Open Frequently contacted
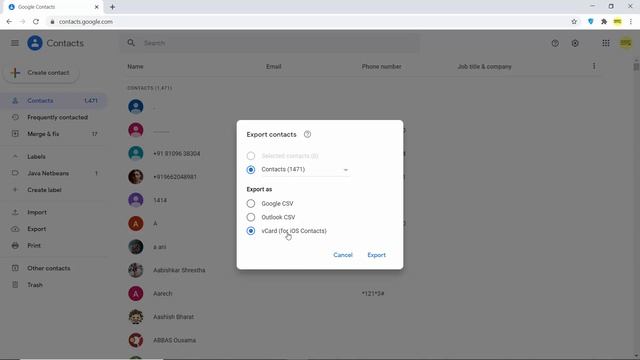This screenshot has height=360, width=640. coord(54,117)
